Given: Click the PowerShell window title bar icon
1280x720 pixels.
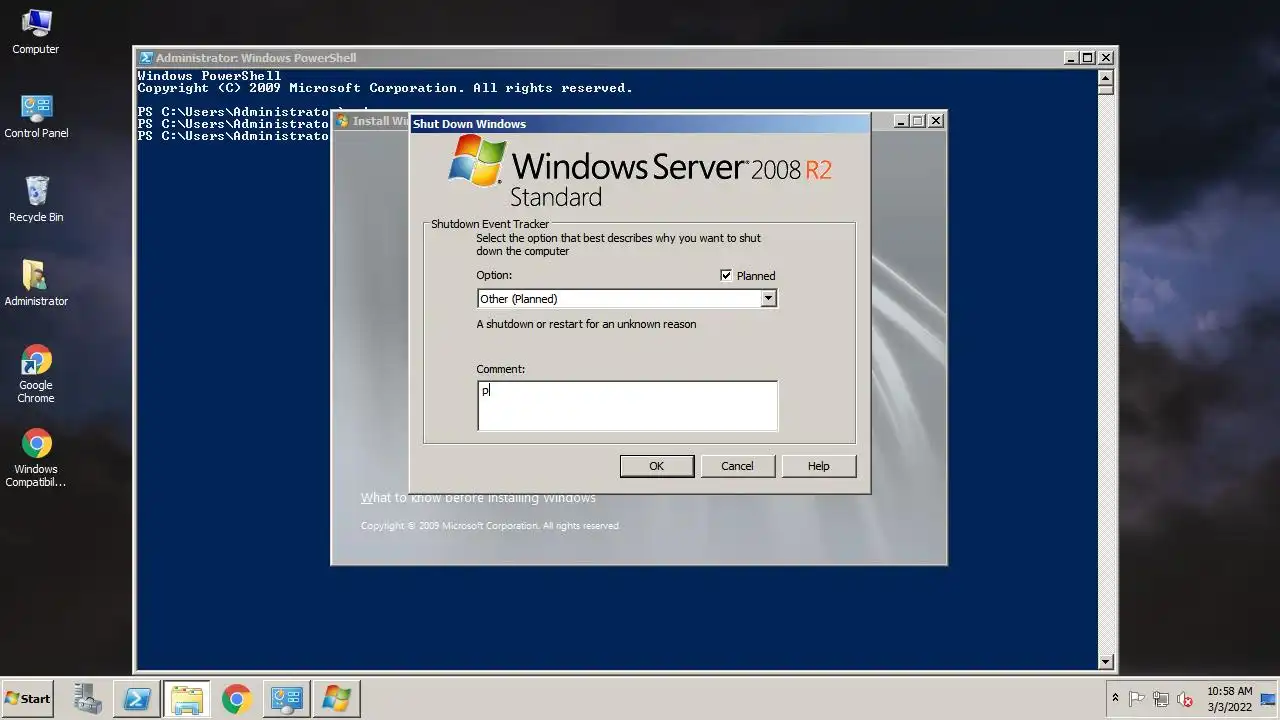Looking at the screenshot, I should pos(146,58).
